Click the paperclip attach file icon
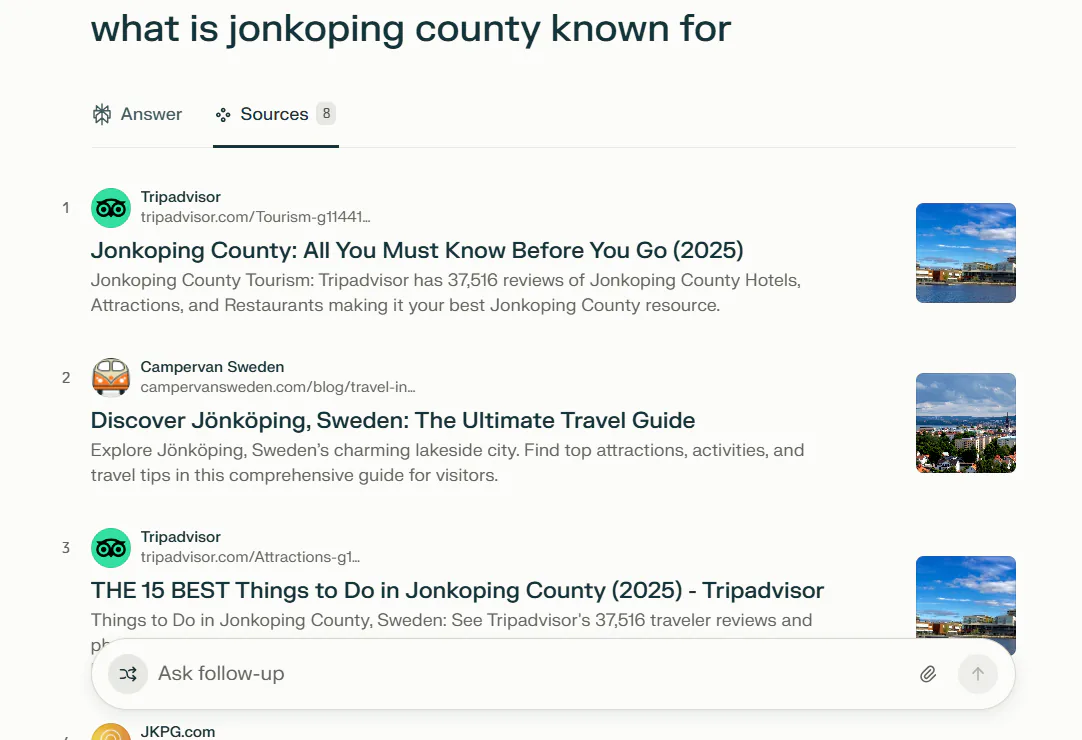Screen dimensions: 1082x740 pyautogui.click(x=928, y=674)
